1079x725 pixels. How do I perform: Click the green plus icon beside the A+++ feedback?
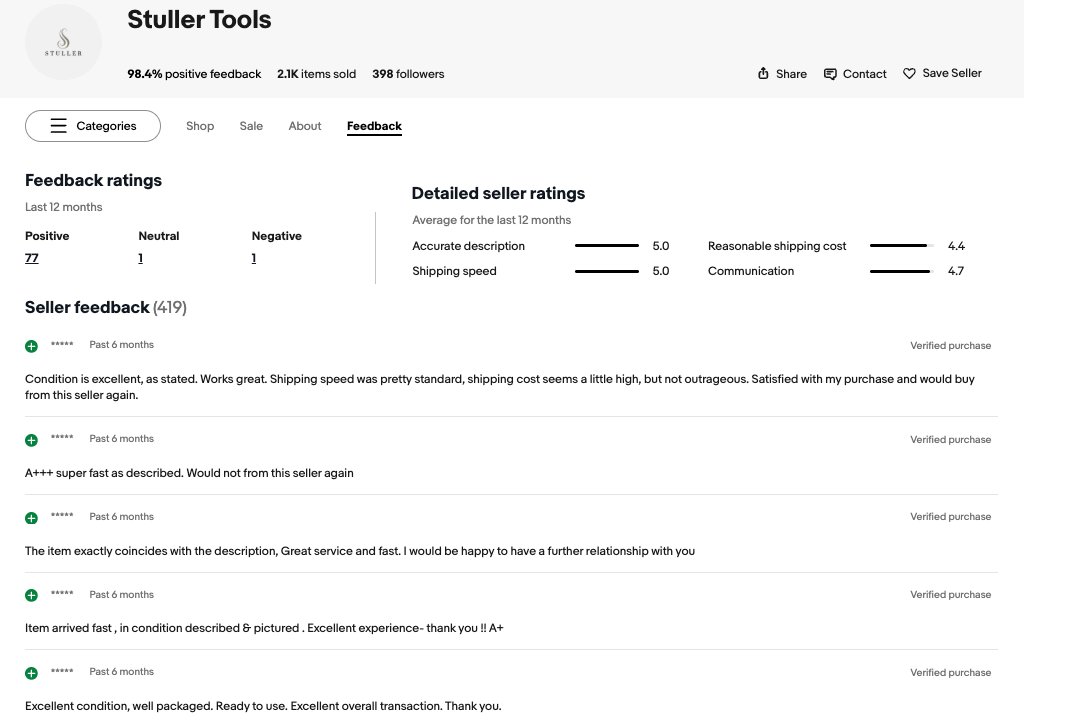click(x=30, y=440)
